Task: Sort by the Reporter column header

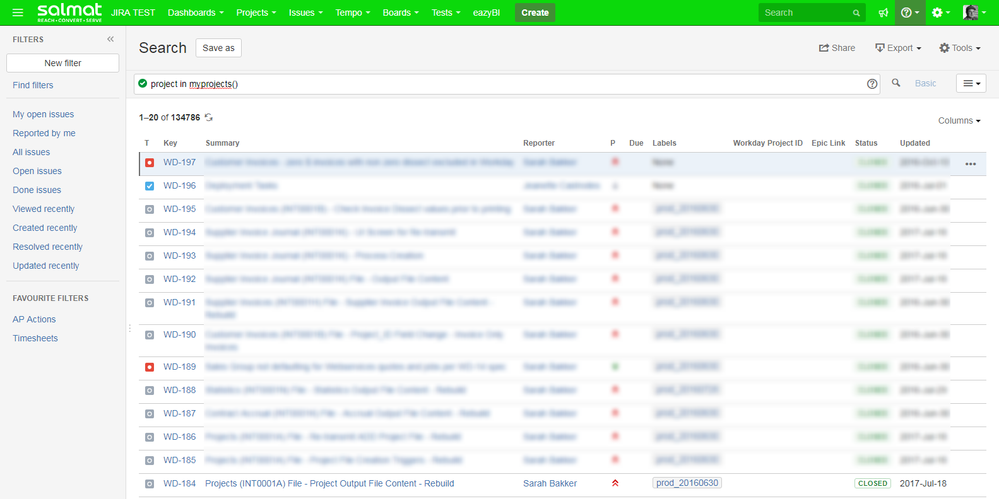Action: coord(539,143)
